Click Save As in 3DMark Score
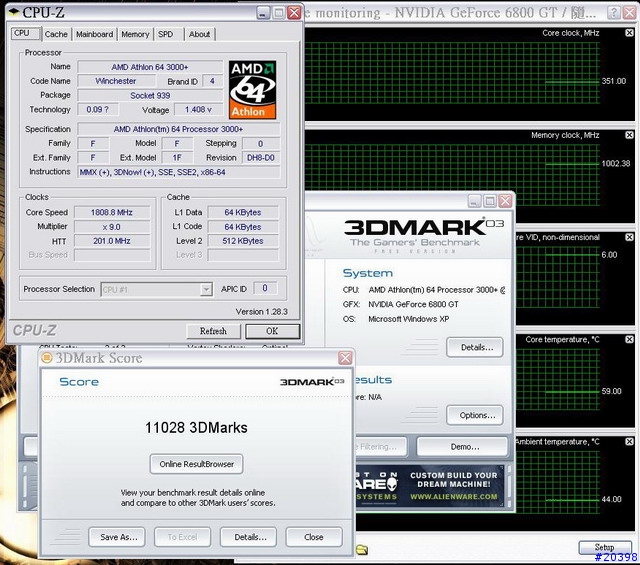The height and width of the screenshot is (565, 640). (119, 537)
